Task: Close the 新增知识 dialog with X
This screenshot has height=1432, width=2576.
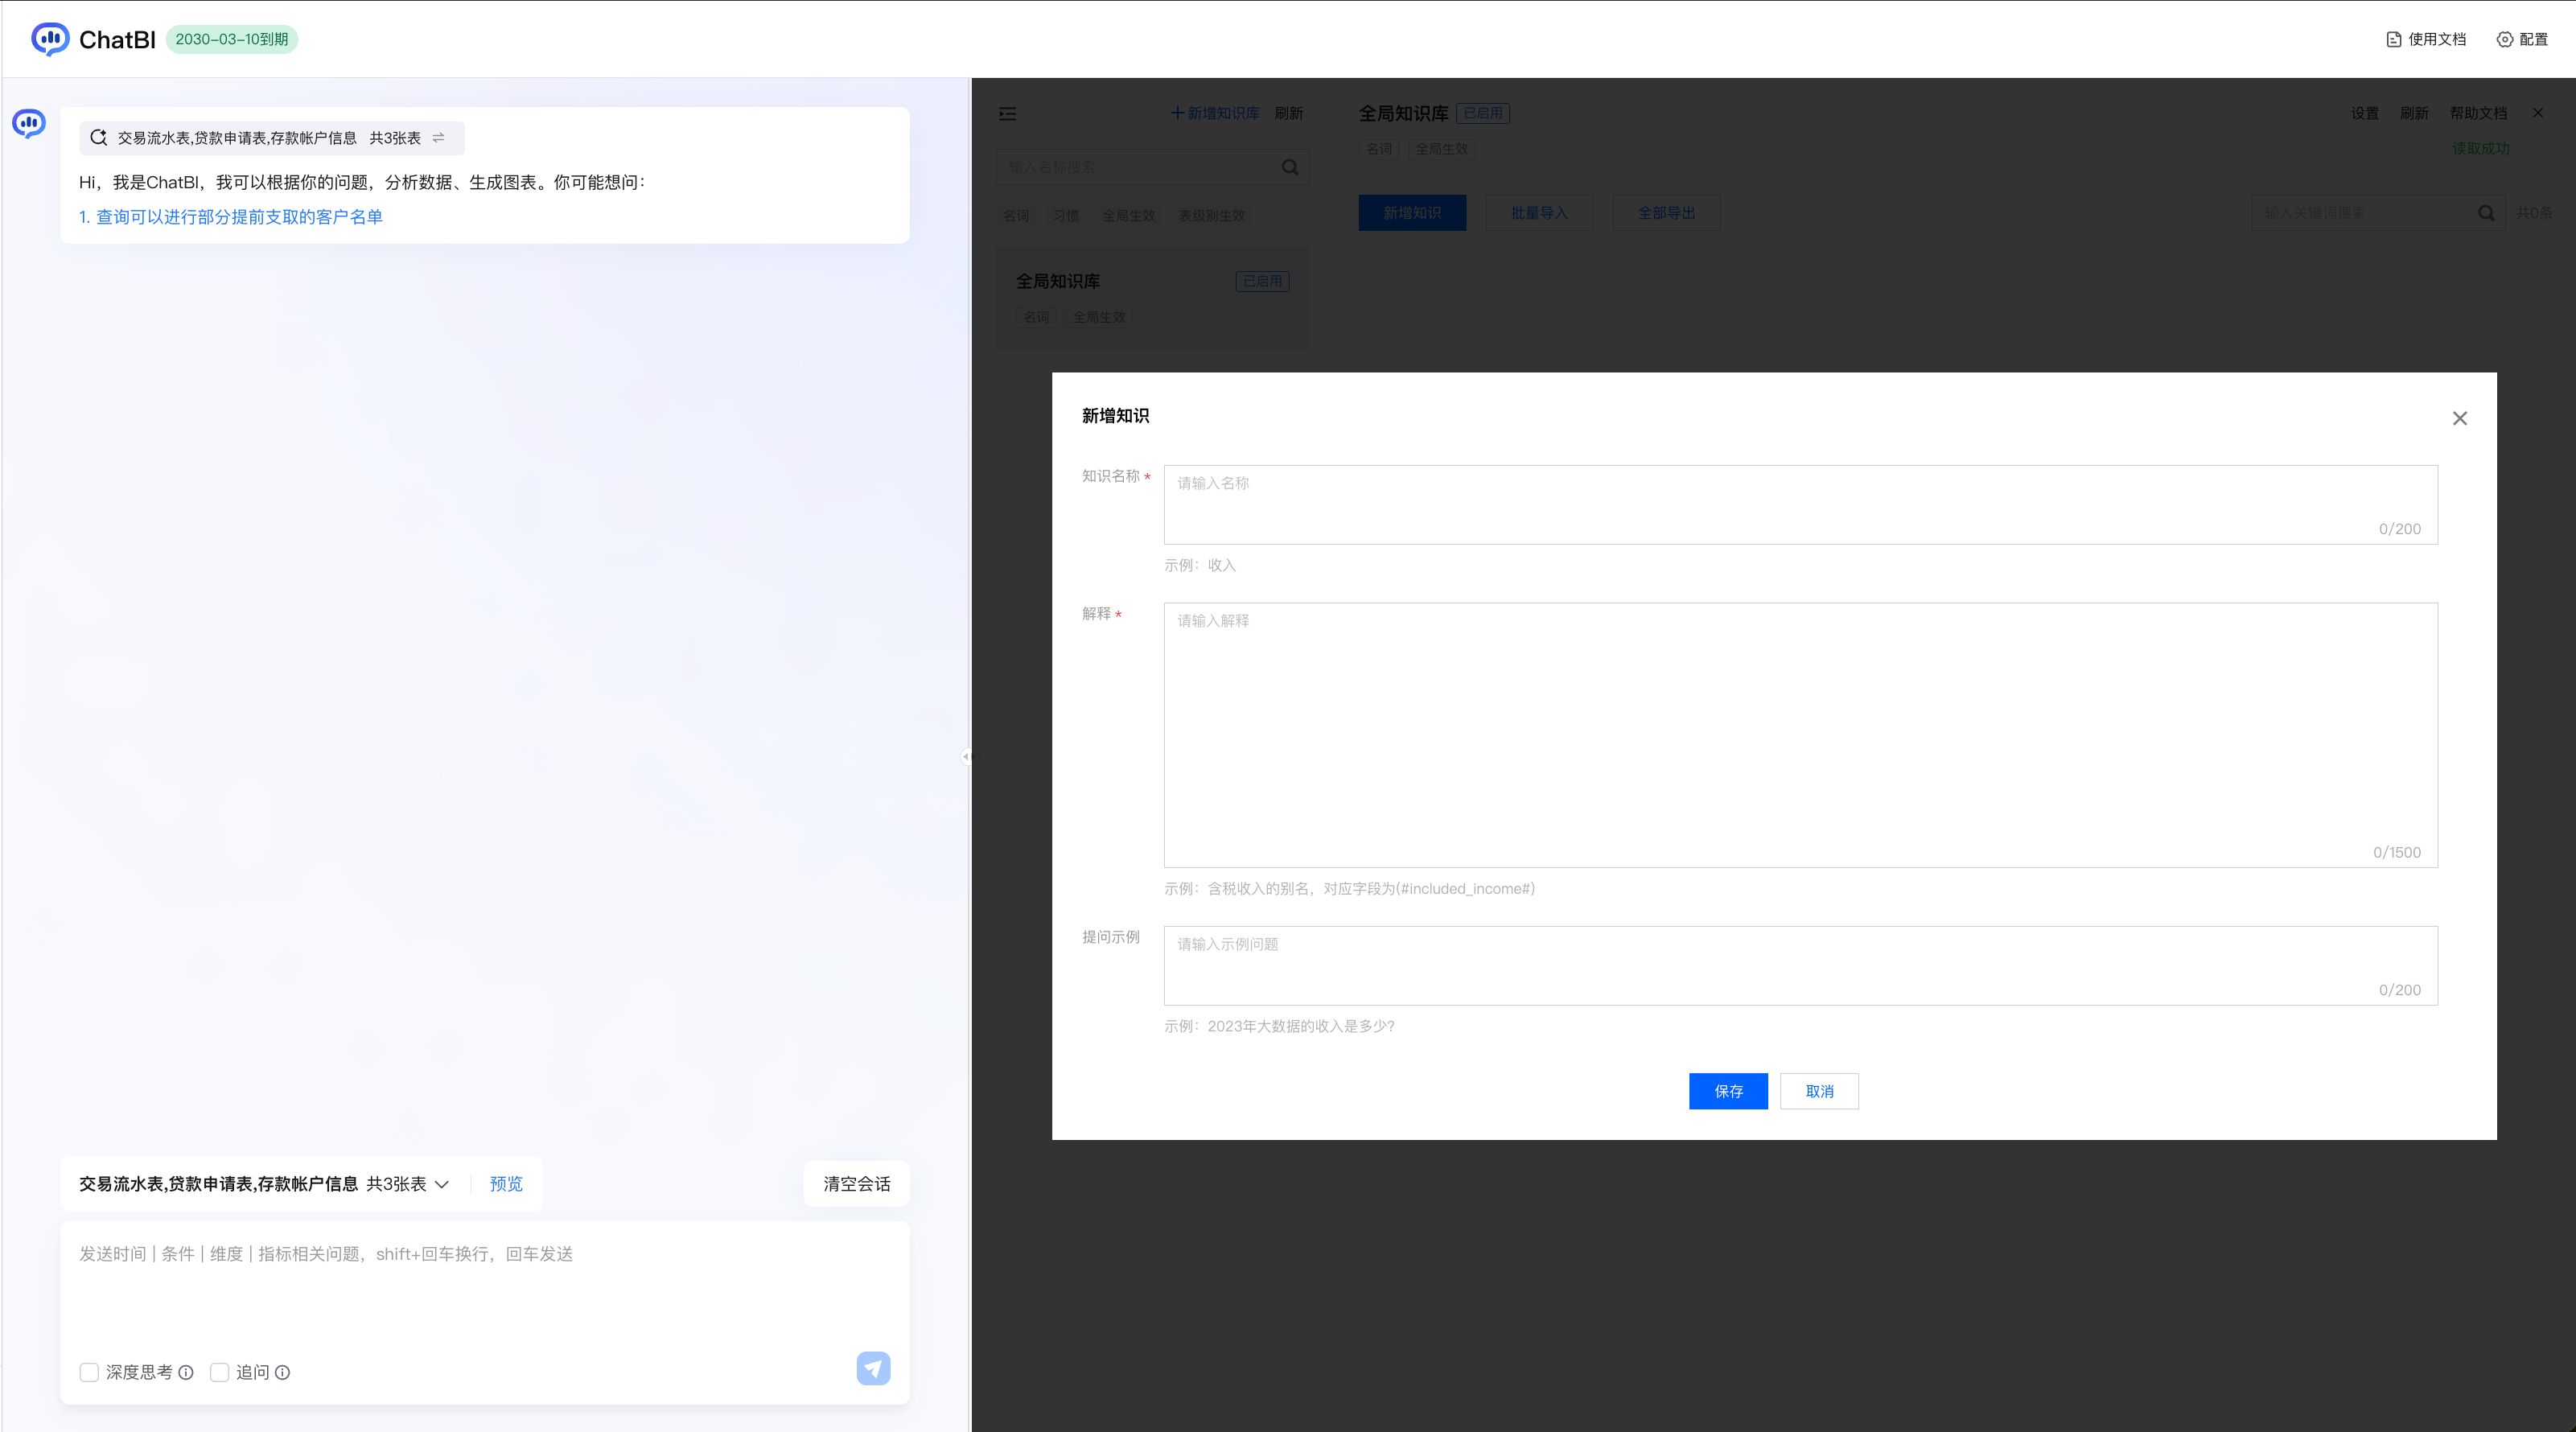Action: click(x=2459, y=418)
